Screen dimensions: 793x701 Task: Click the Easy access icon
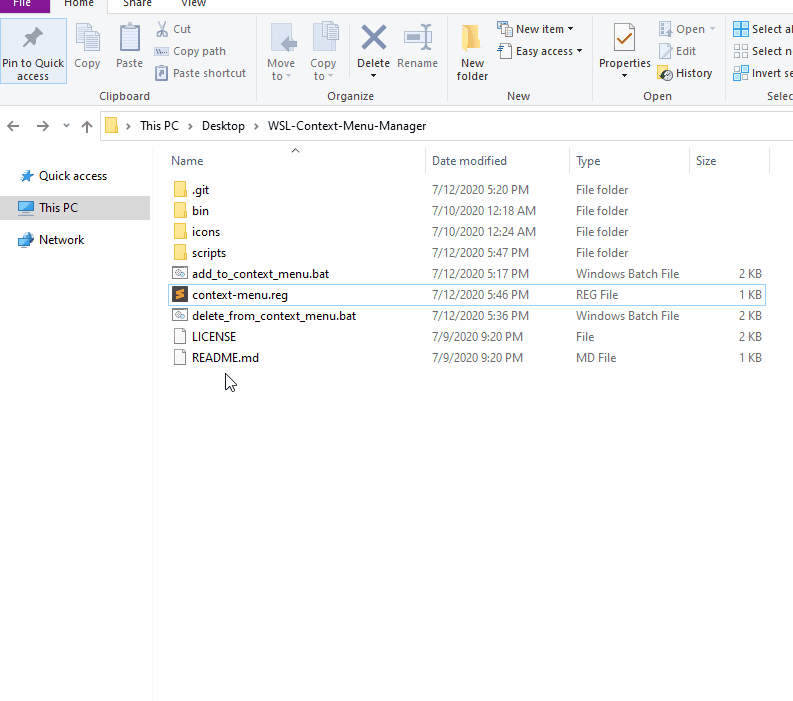click(x=505, y=51)
